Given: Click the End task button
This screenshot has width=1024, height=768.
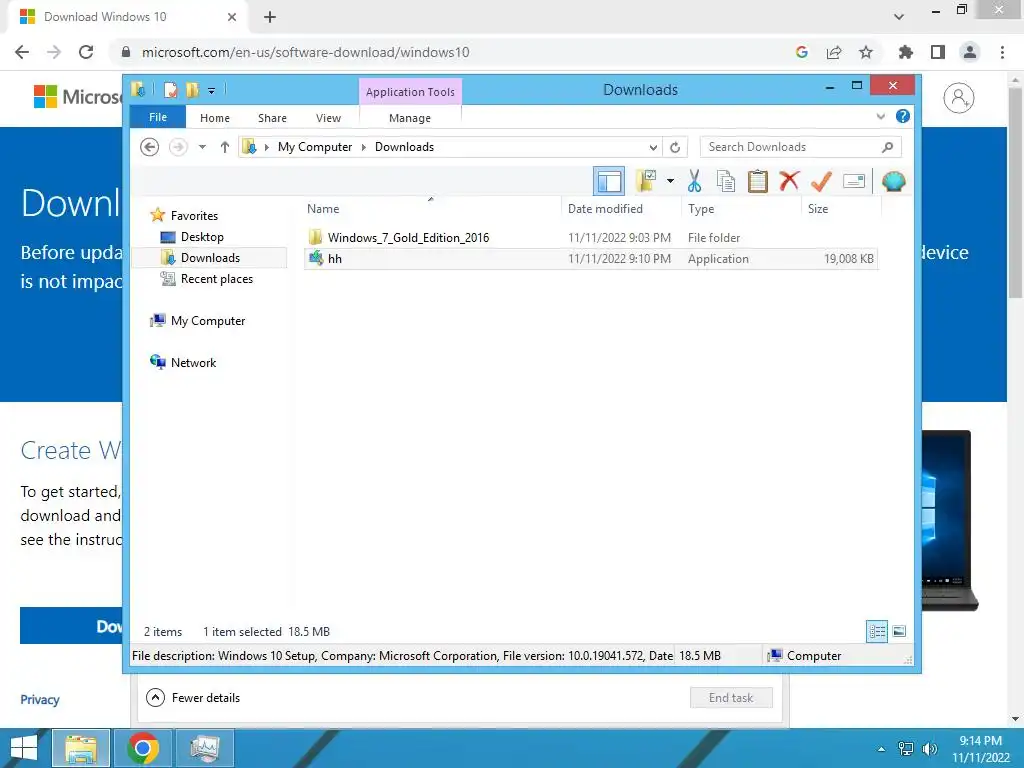Looking at the screenshot, I should 731,697.
